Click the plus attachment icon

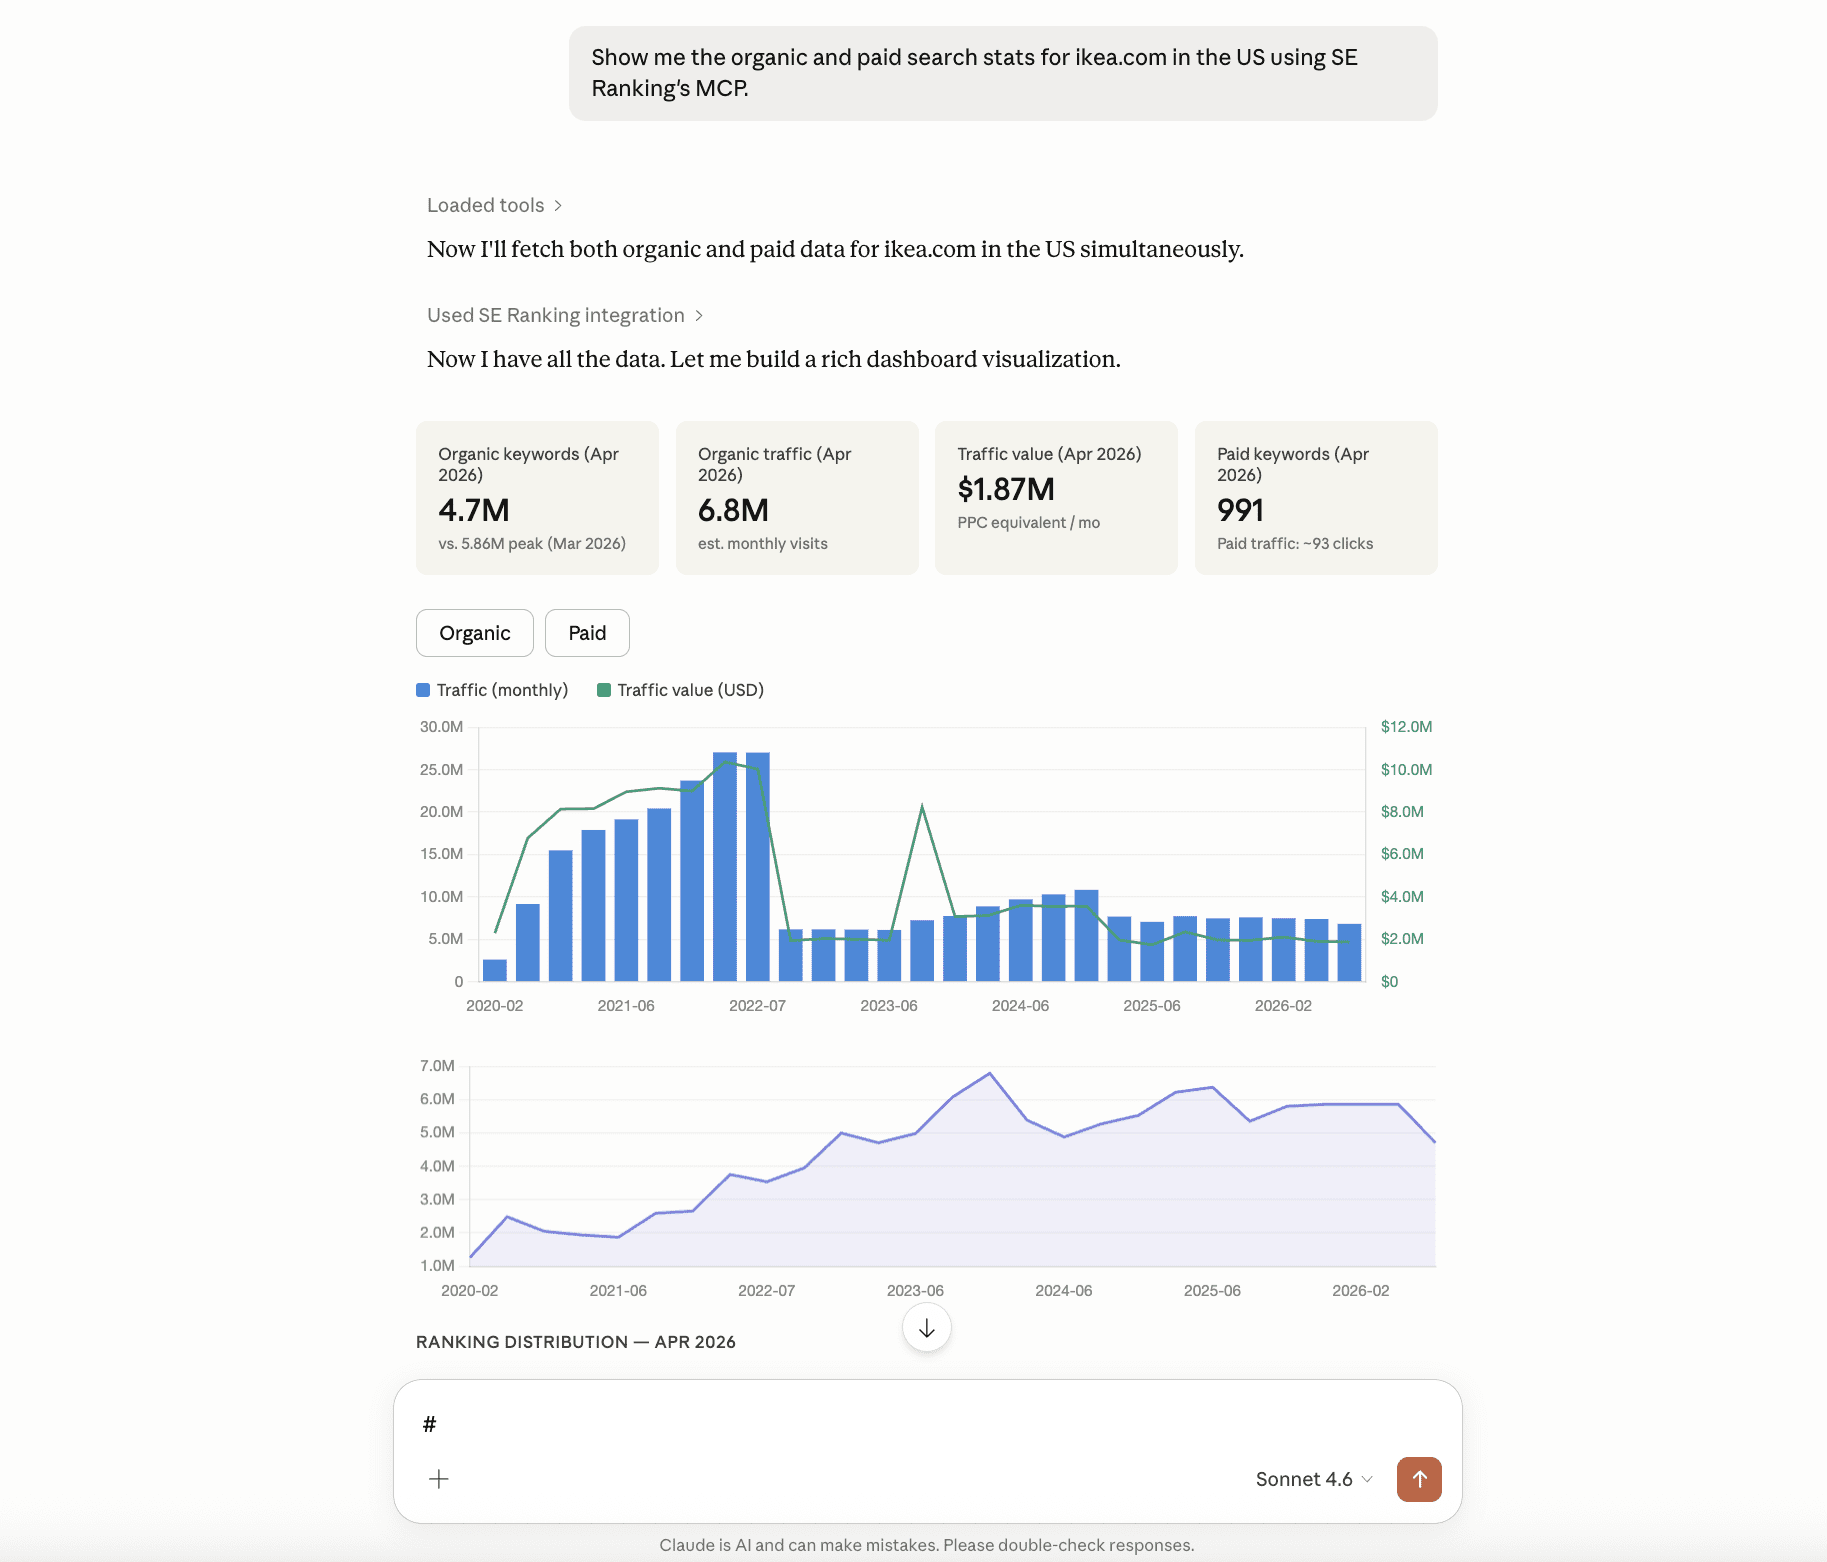[x=439, y=1479]
